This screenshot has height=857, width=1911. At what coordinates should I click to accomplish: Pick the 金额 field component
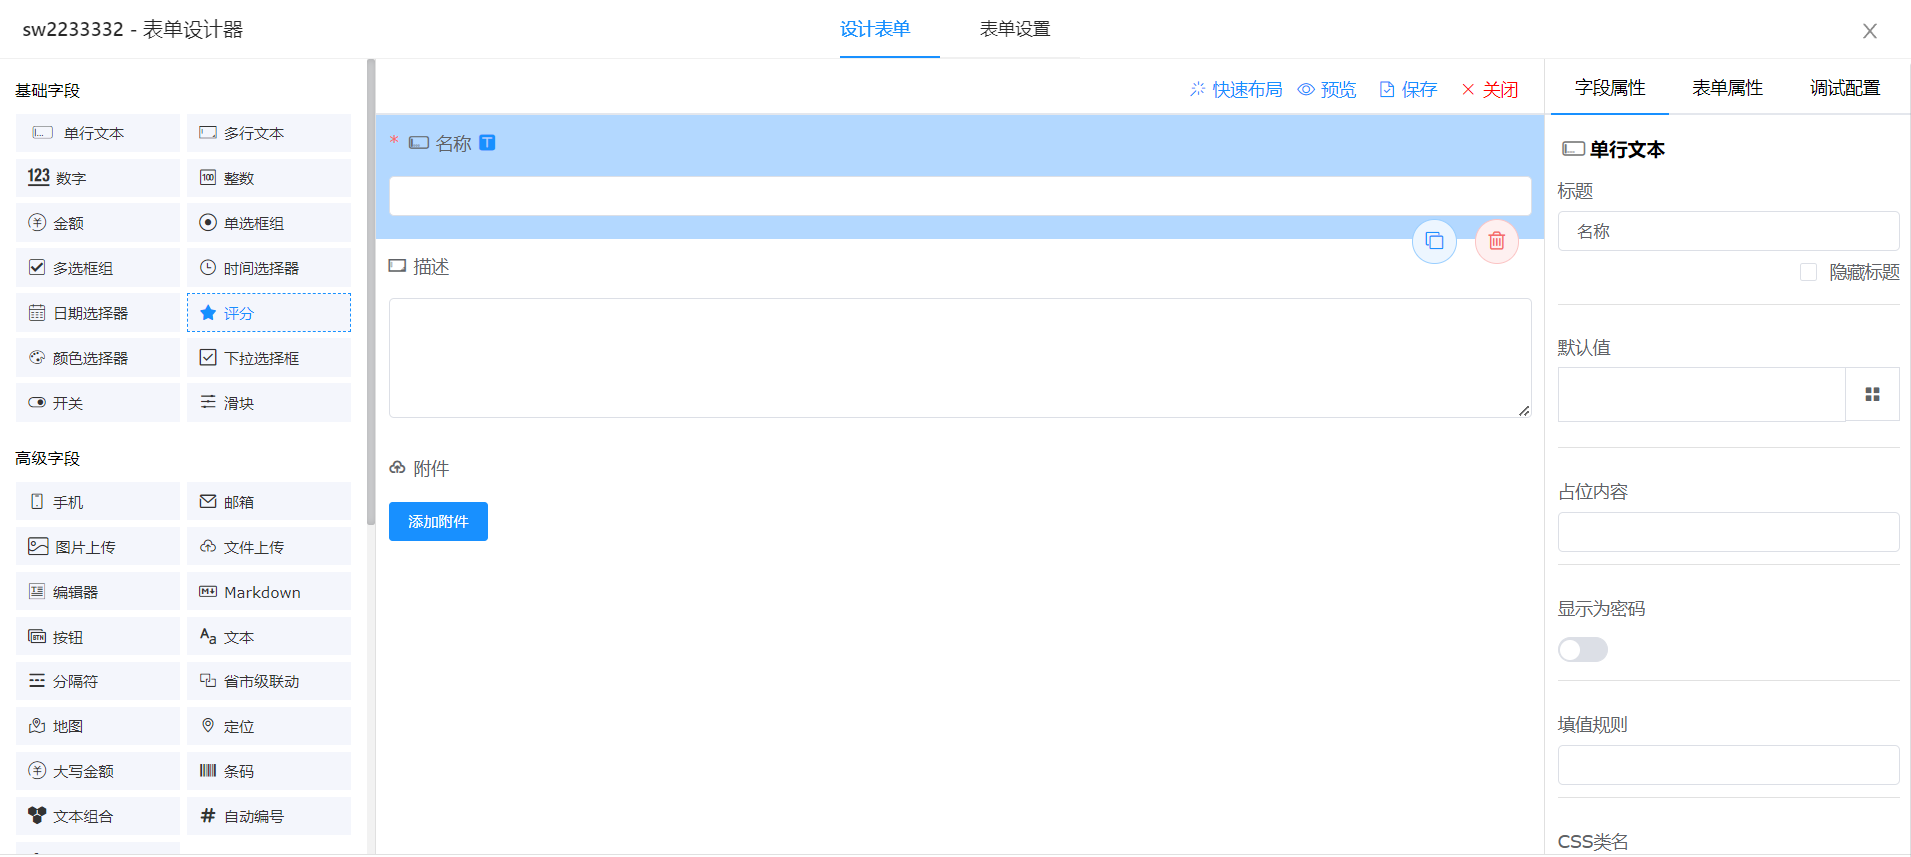(x=97, y=223)
